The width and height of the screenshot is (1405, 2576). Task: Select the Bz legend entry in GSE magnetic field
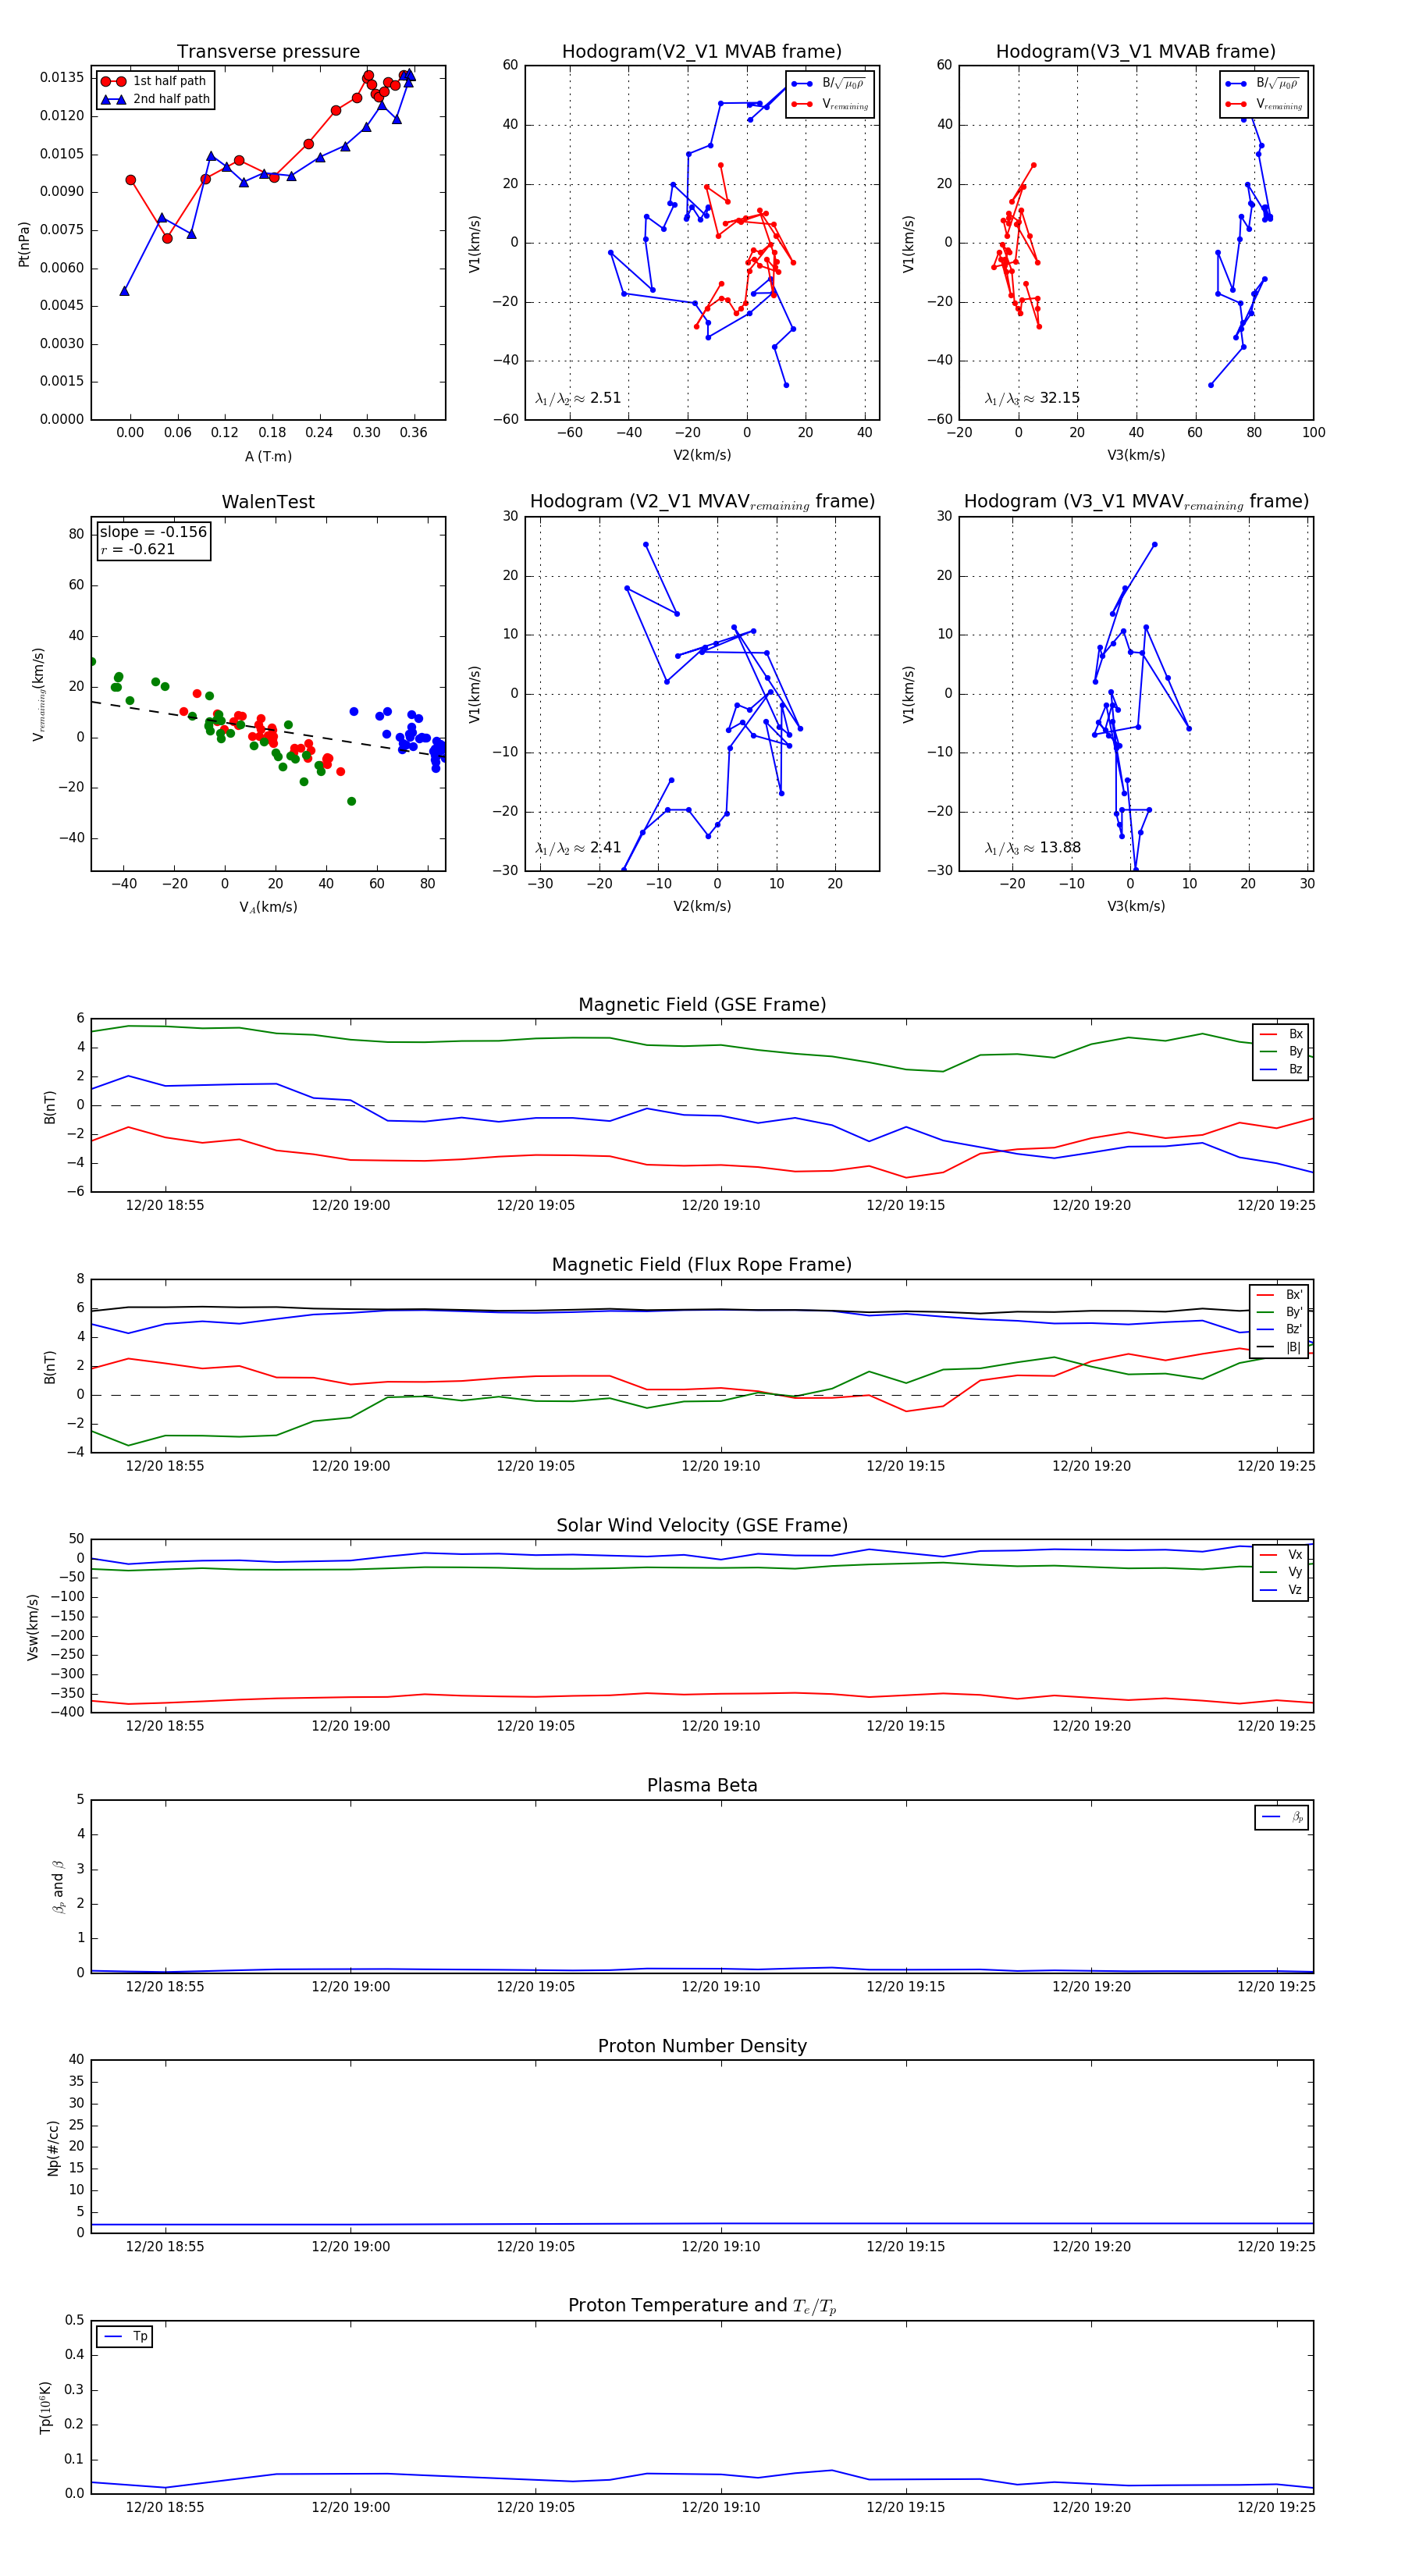(1281, 1069)
